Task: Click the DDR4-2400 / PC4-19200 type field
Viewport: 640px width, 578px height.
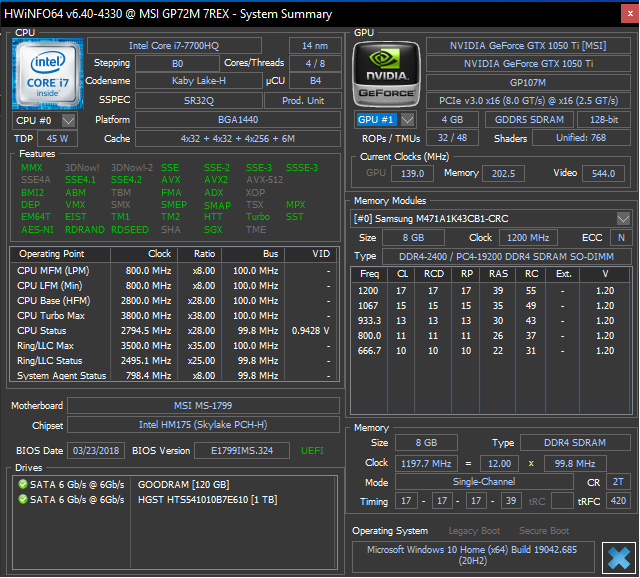Action: point(506,257)
